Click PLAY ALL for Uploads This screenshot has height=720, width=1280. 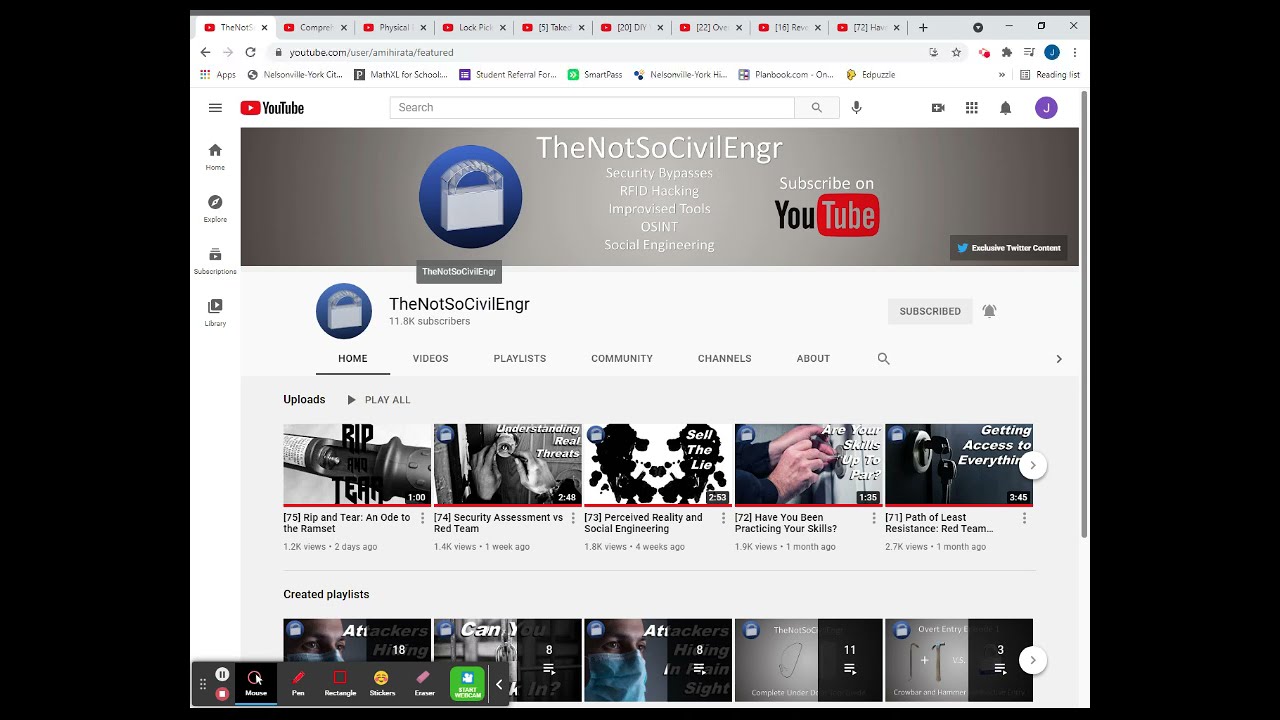(x=378, y=400)
